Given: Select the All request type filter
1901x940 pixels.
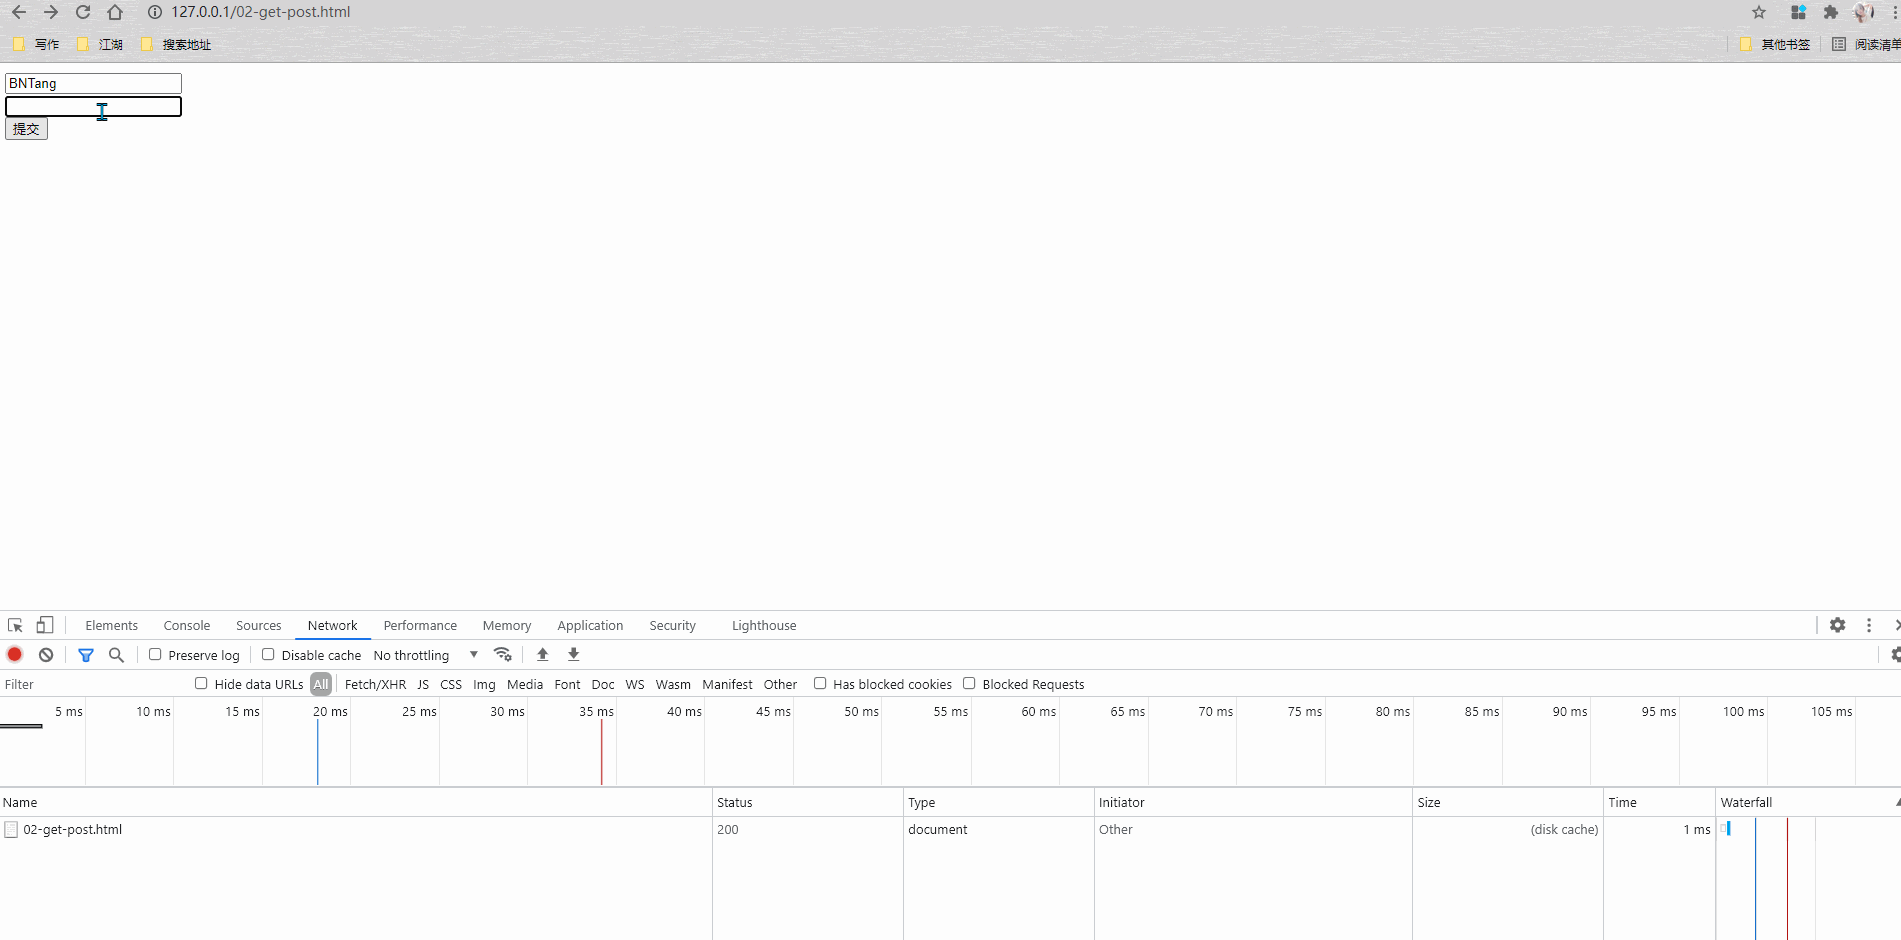Looking at the screenshot, I should 321,684.
